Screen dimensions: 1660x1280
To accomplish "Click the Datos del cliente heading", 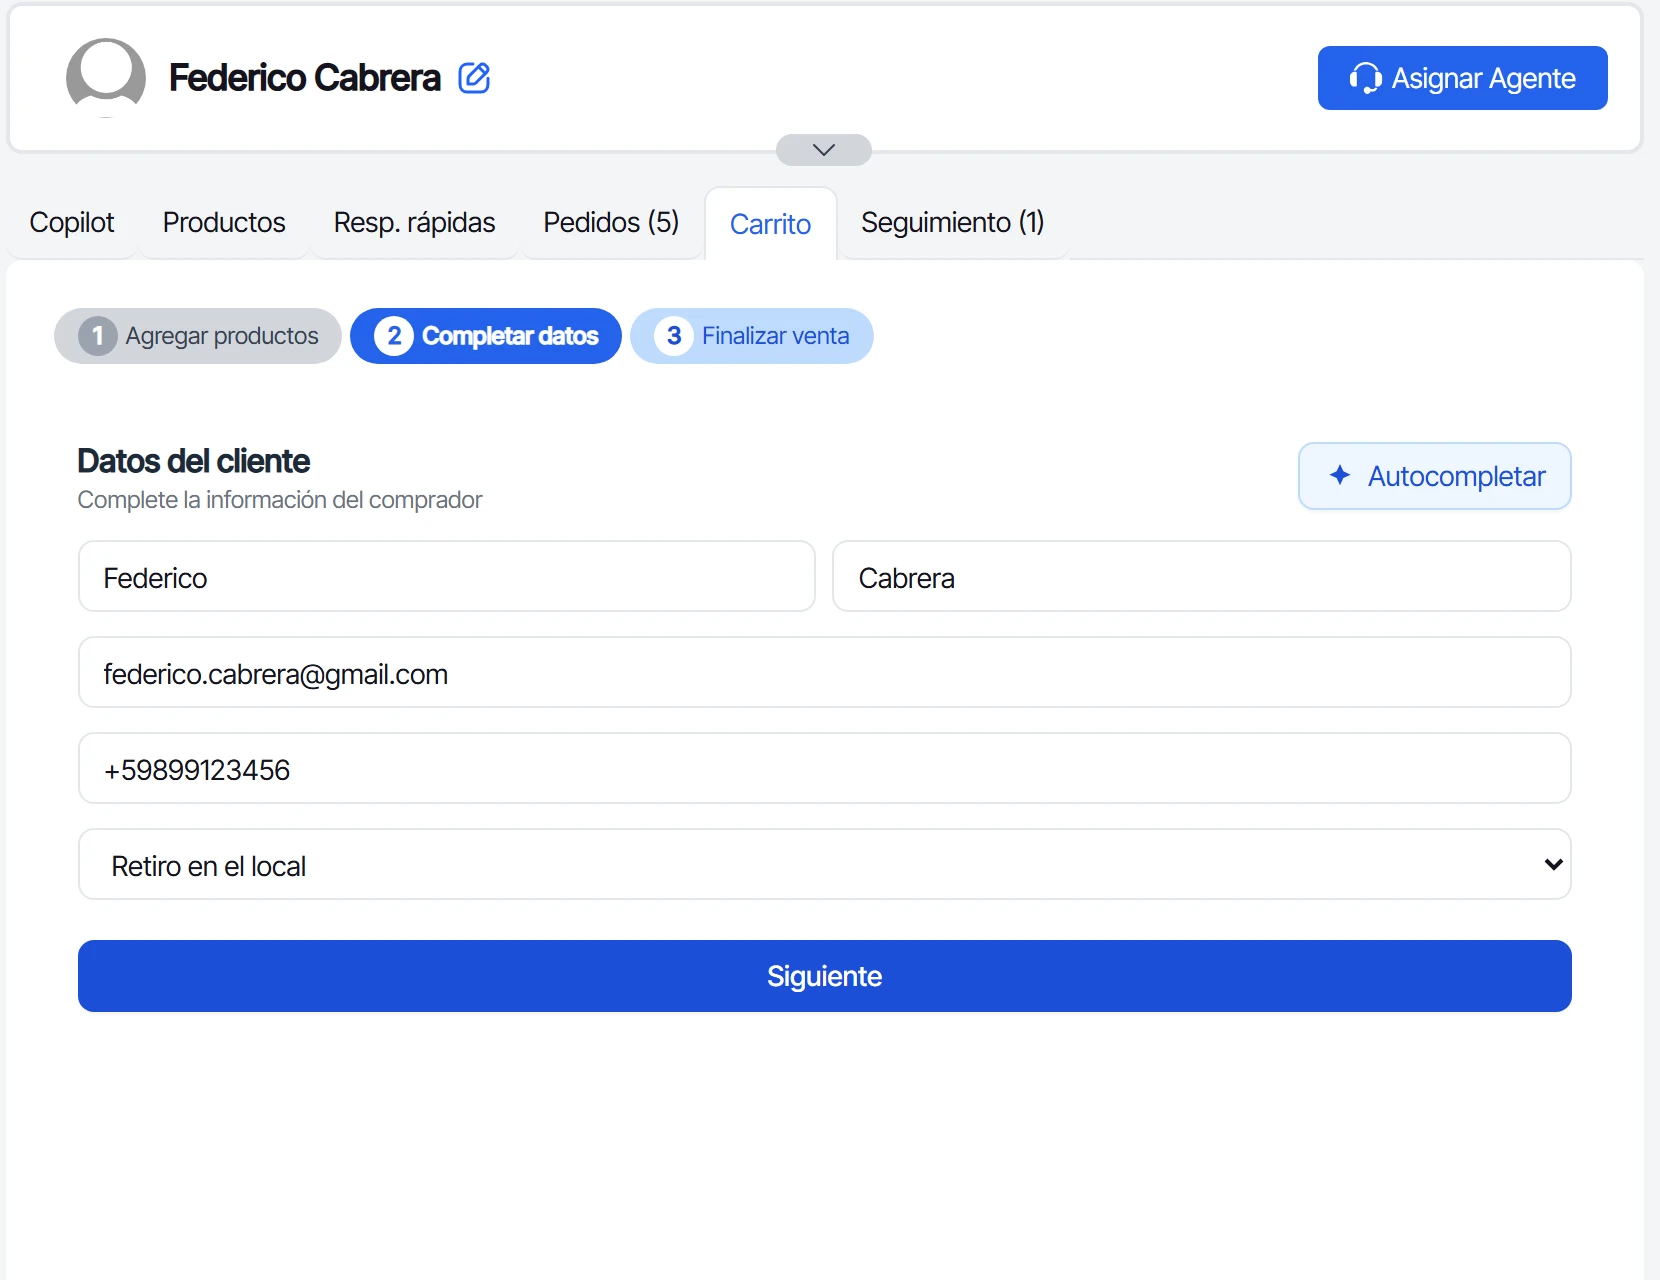I will [194, 461].
